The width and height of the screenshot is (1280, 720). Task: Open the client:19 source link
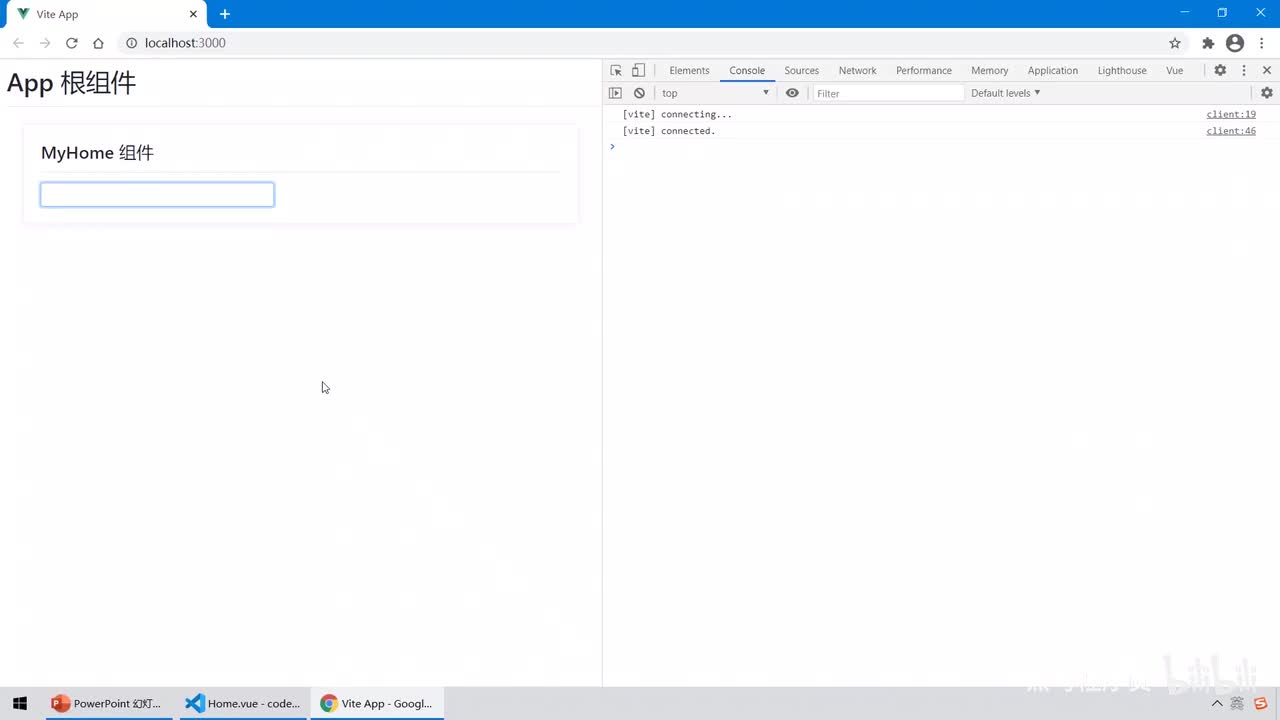pos(1231,114)
